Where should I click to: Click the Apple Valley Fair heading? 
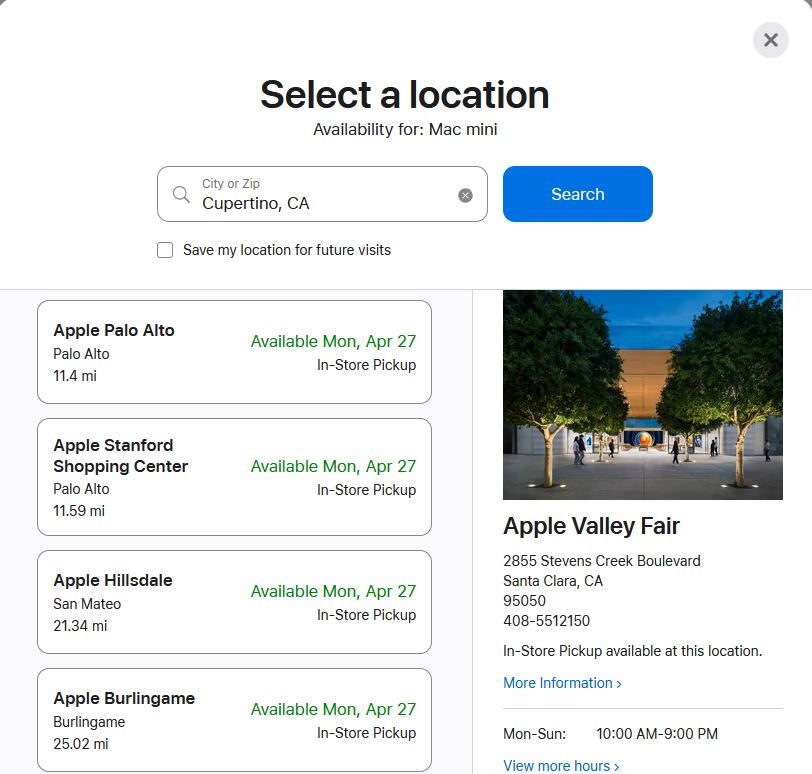pos(591,527)
